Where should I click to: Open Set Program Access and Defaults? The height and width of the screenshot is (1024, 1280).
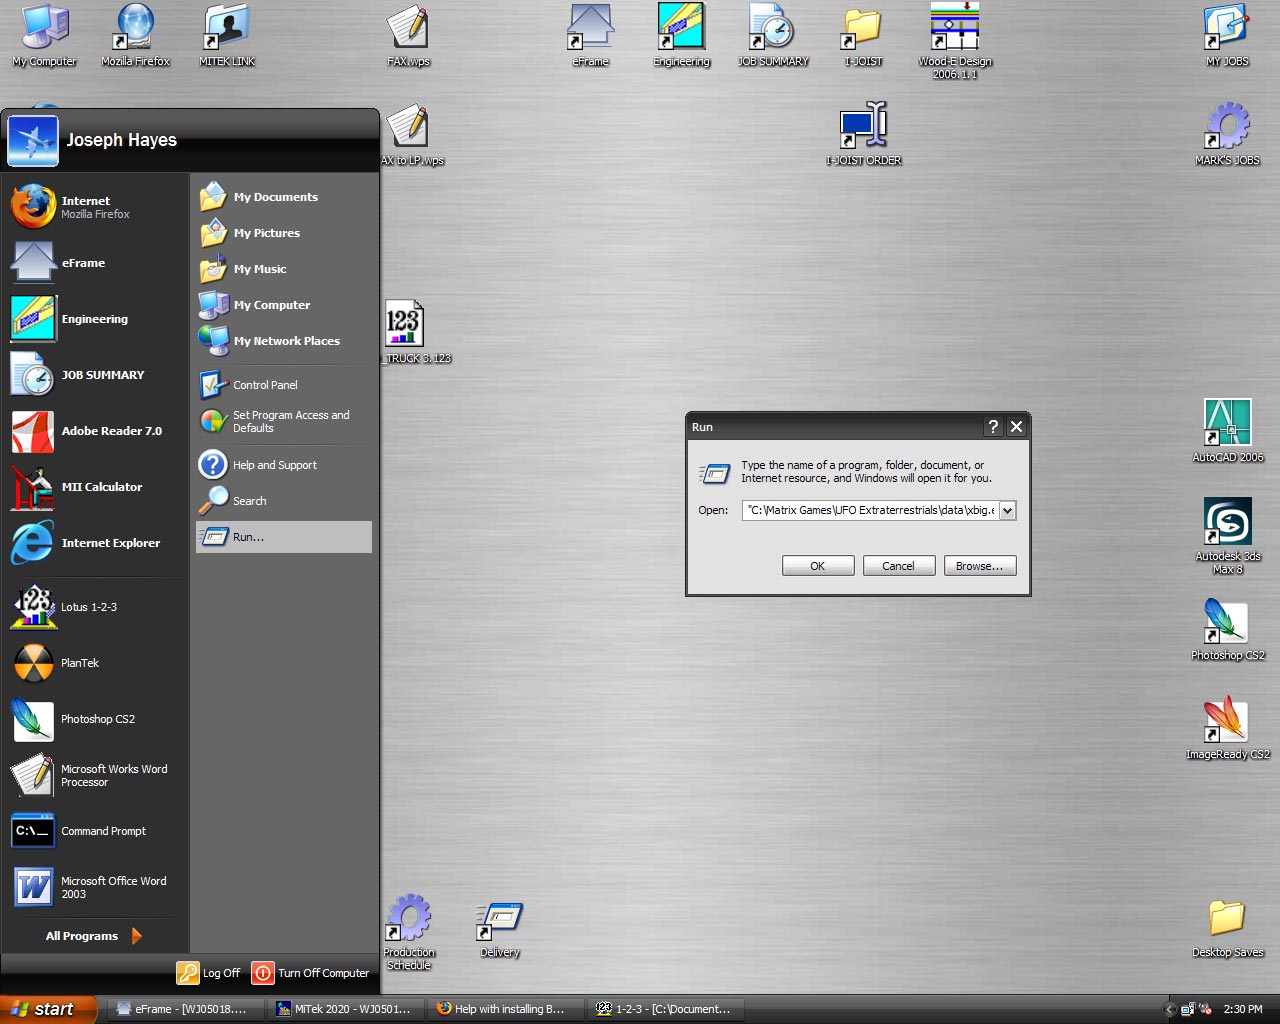click(x=284, y=421)
